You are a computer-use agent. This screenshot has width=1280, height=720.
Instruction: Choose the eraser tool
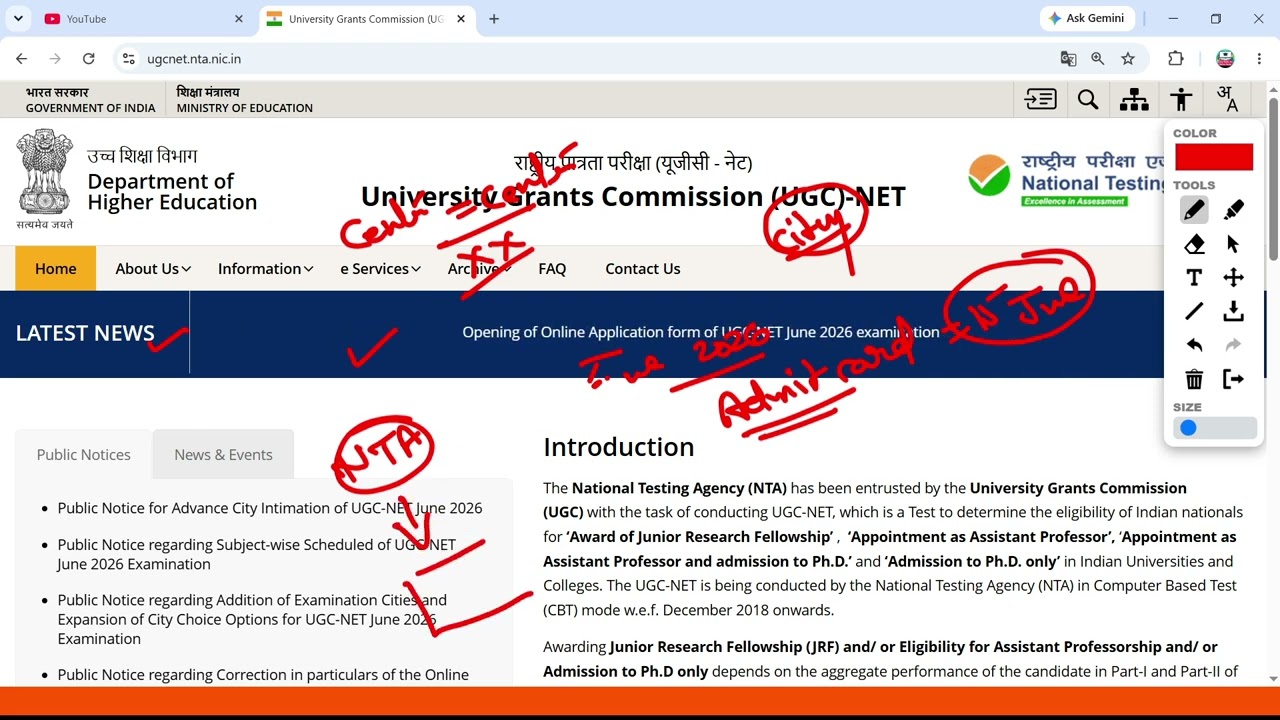point(1194,244)
